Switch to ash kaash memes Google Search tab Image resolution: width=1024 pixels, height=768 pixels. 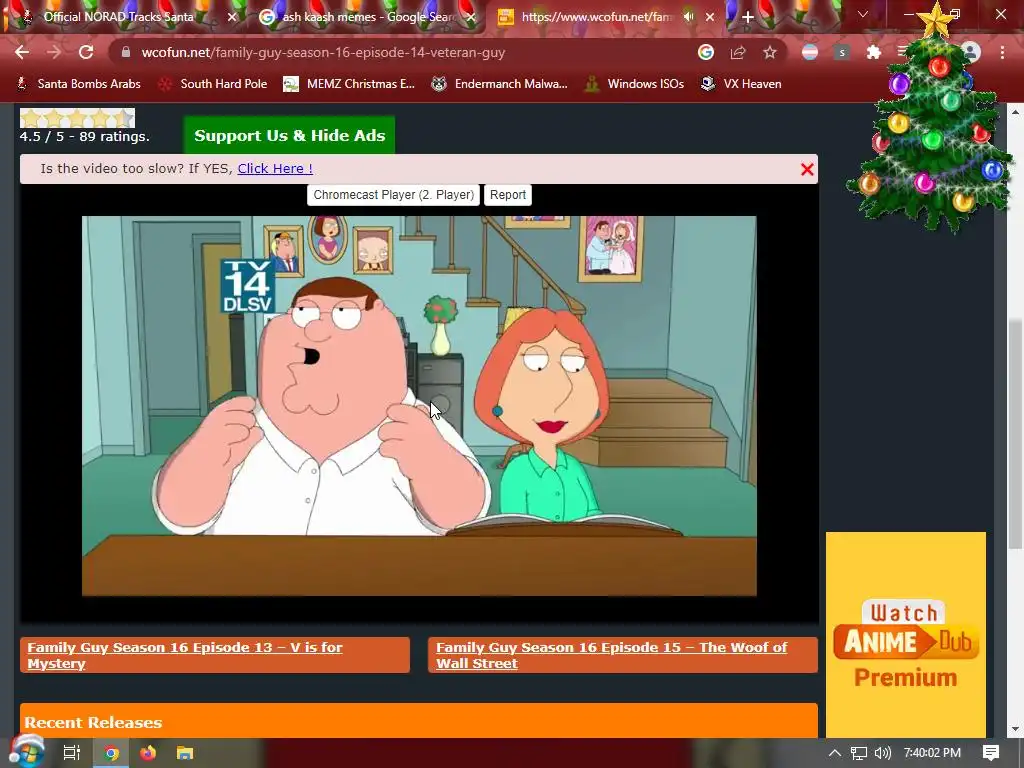point(366,17)
